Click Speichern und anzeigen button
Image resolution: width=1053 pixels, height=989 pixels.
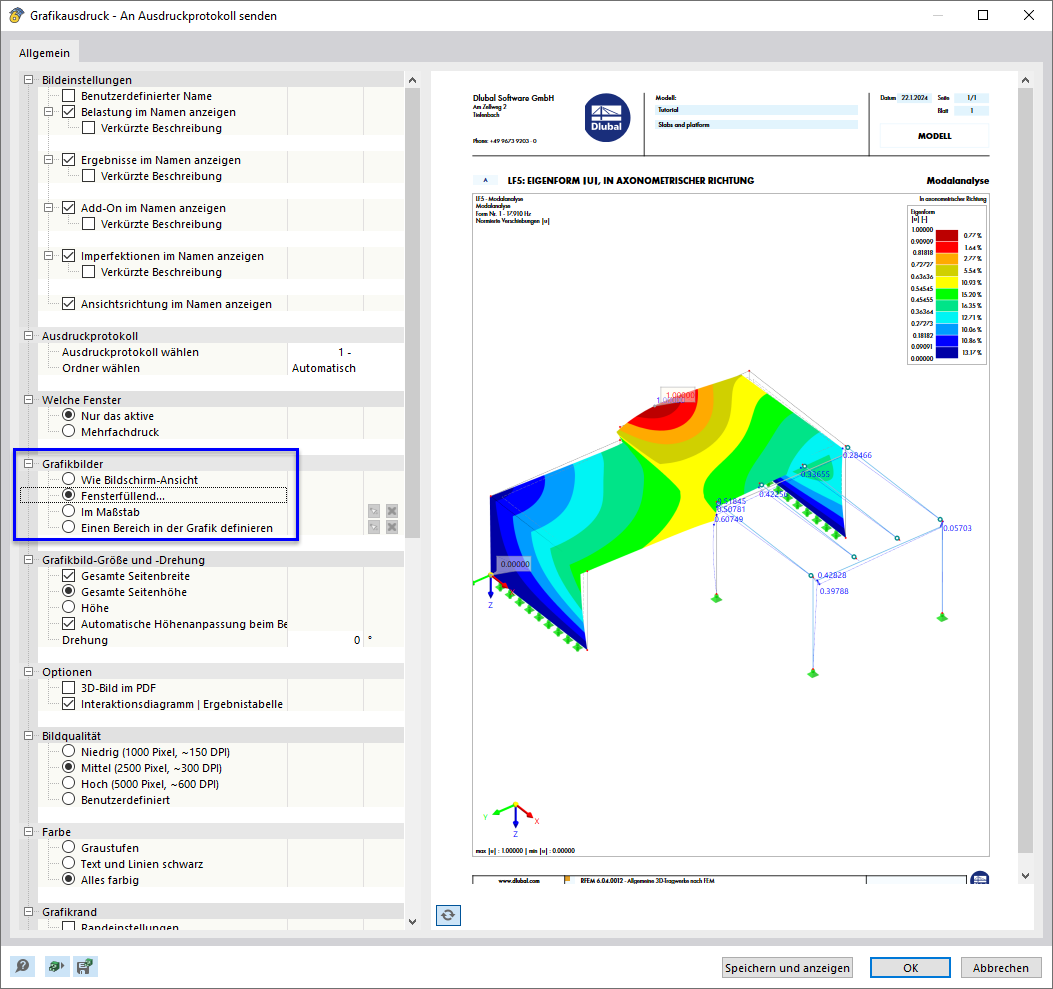(x=787, y=968)
